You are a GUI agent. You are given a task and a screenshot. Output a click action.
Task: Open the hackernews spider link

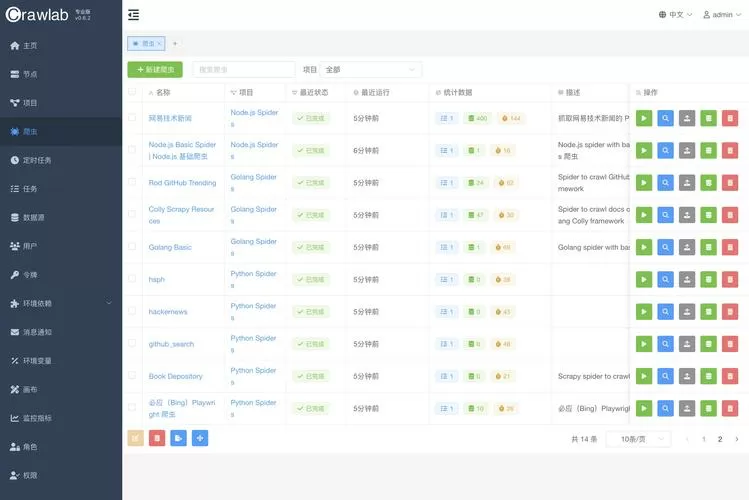click(168, 311)
